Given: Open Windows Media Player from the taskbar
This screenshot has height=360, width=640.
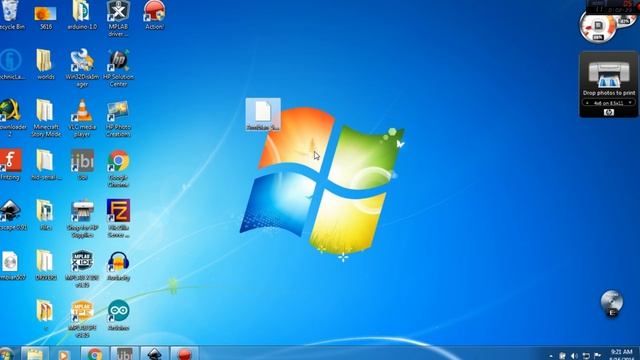Looking at the screenshot, I should (64, 354).
